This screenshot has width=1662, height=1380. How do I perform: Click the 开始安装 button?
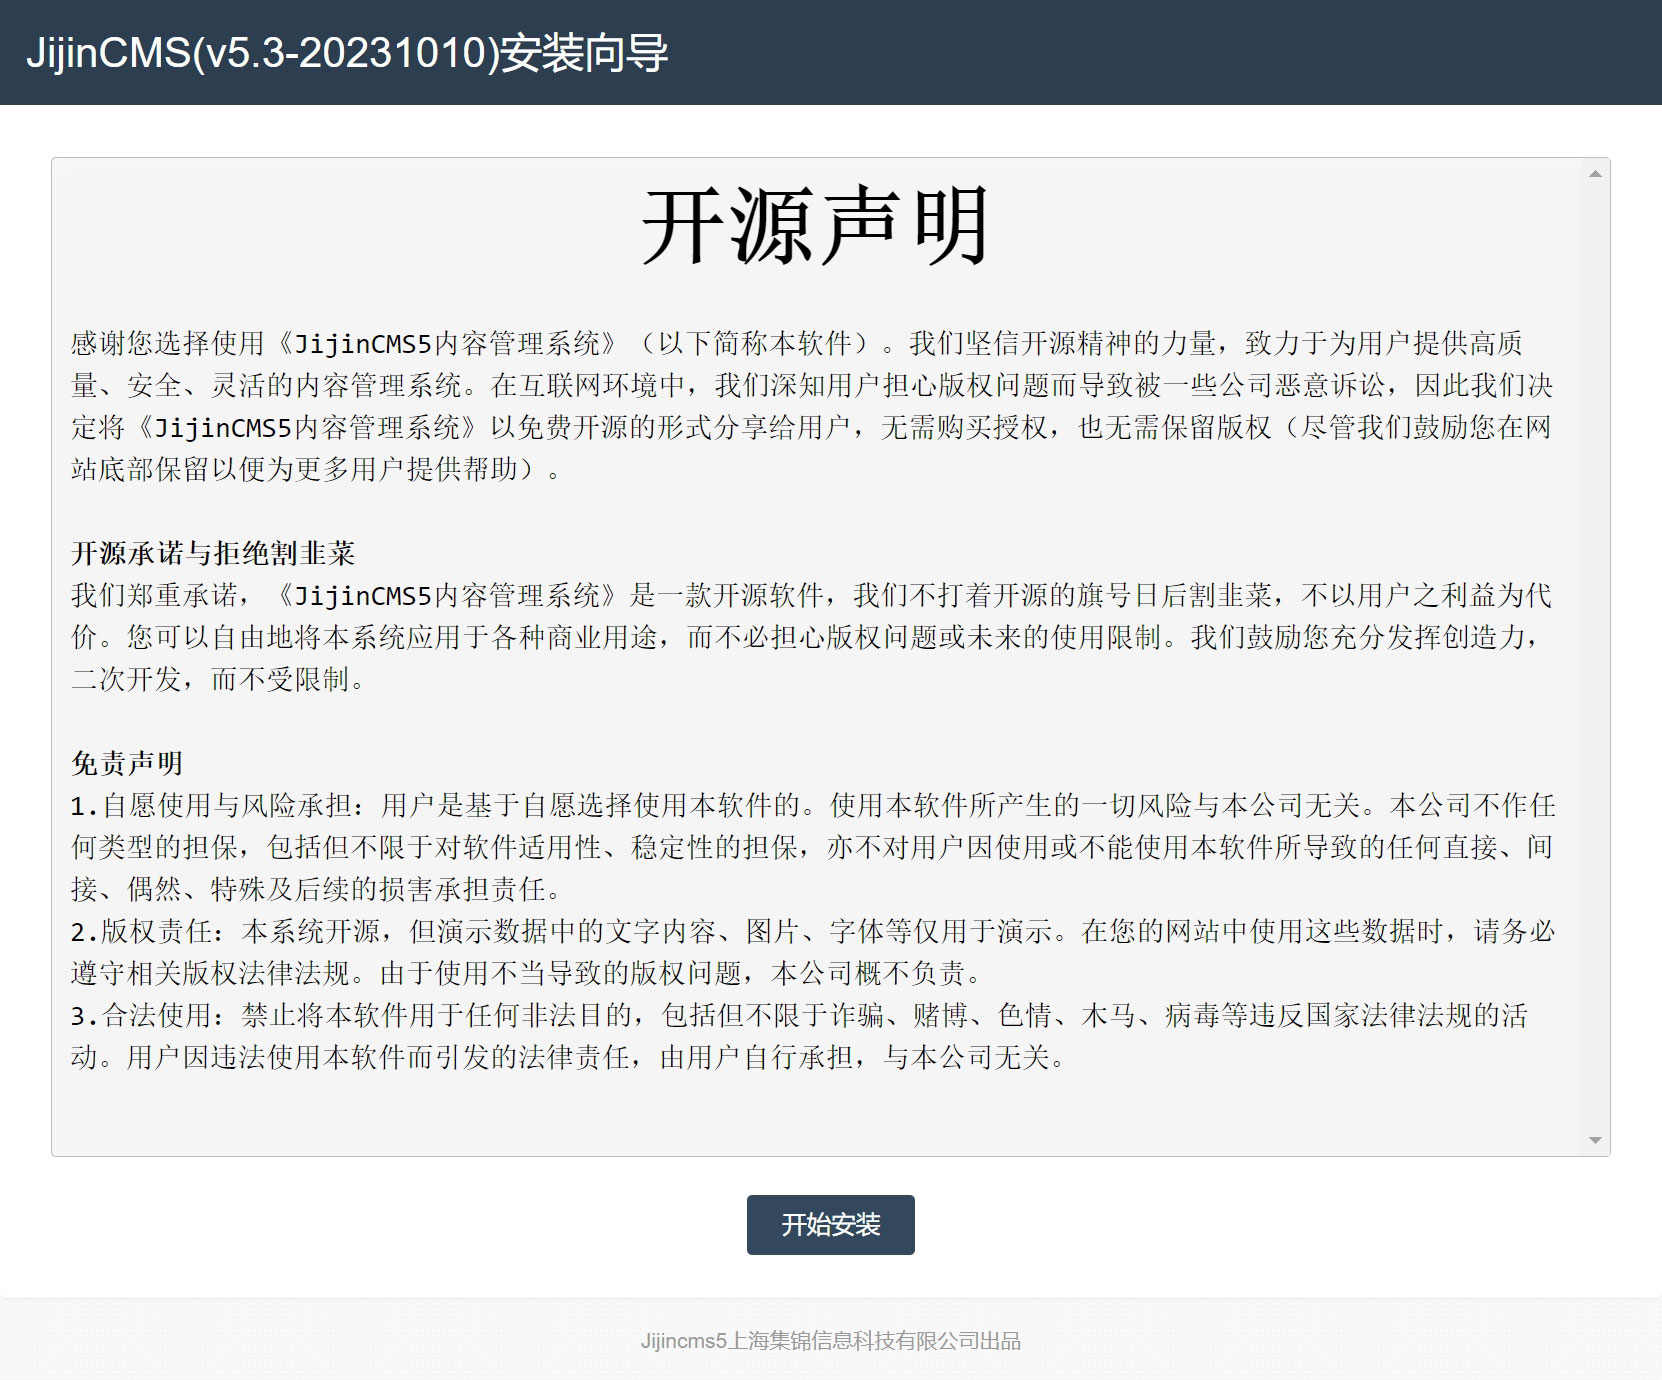(x=830, y=1224)
